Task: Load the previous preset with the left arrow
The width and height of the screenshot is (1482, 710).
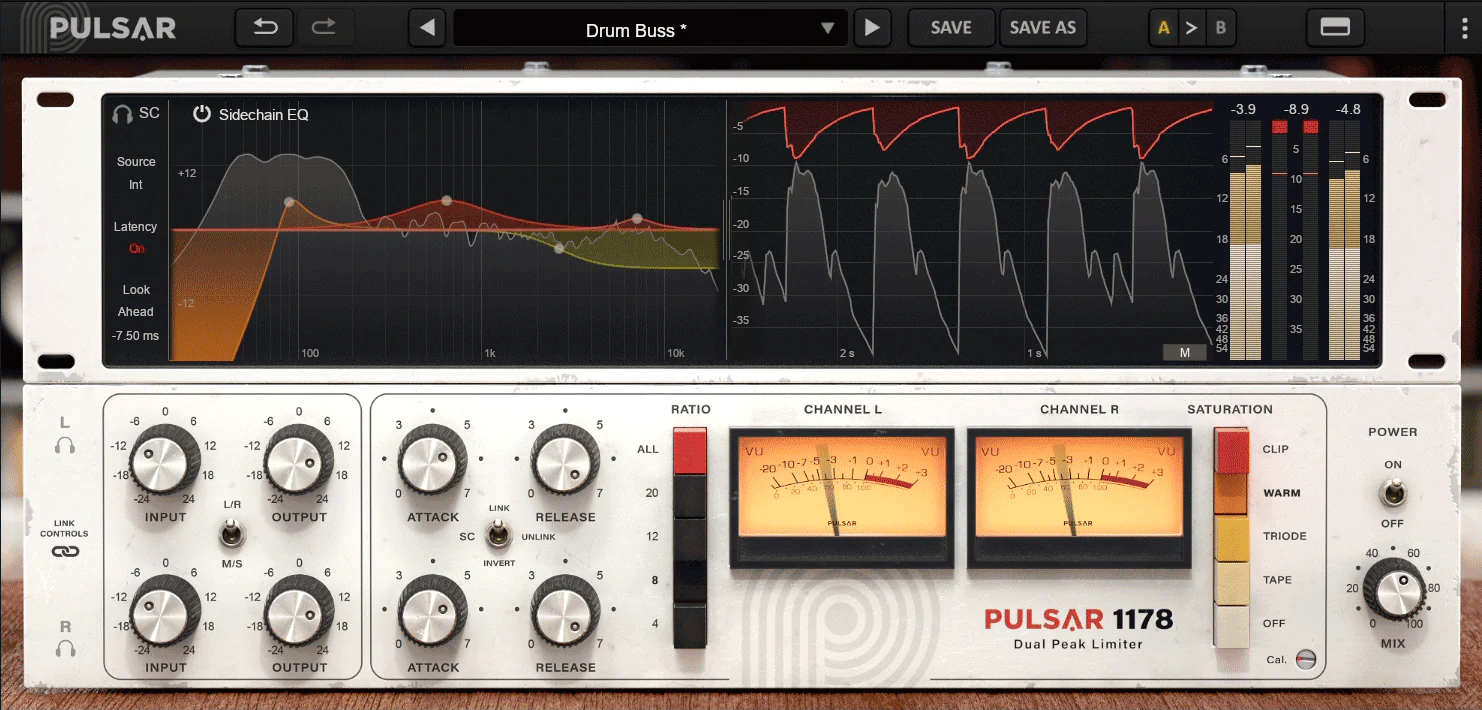Action: click(x=426, y=28)
